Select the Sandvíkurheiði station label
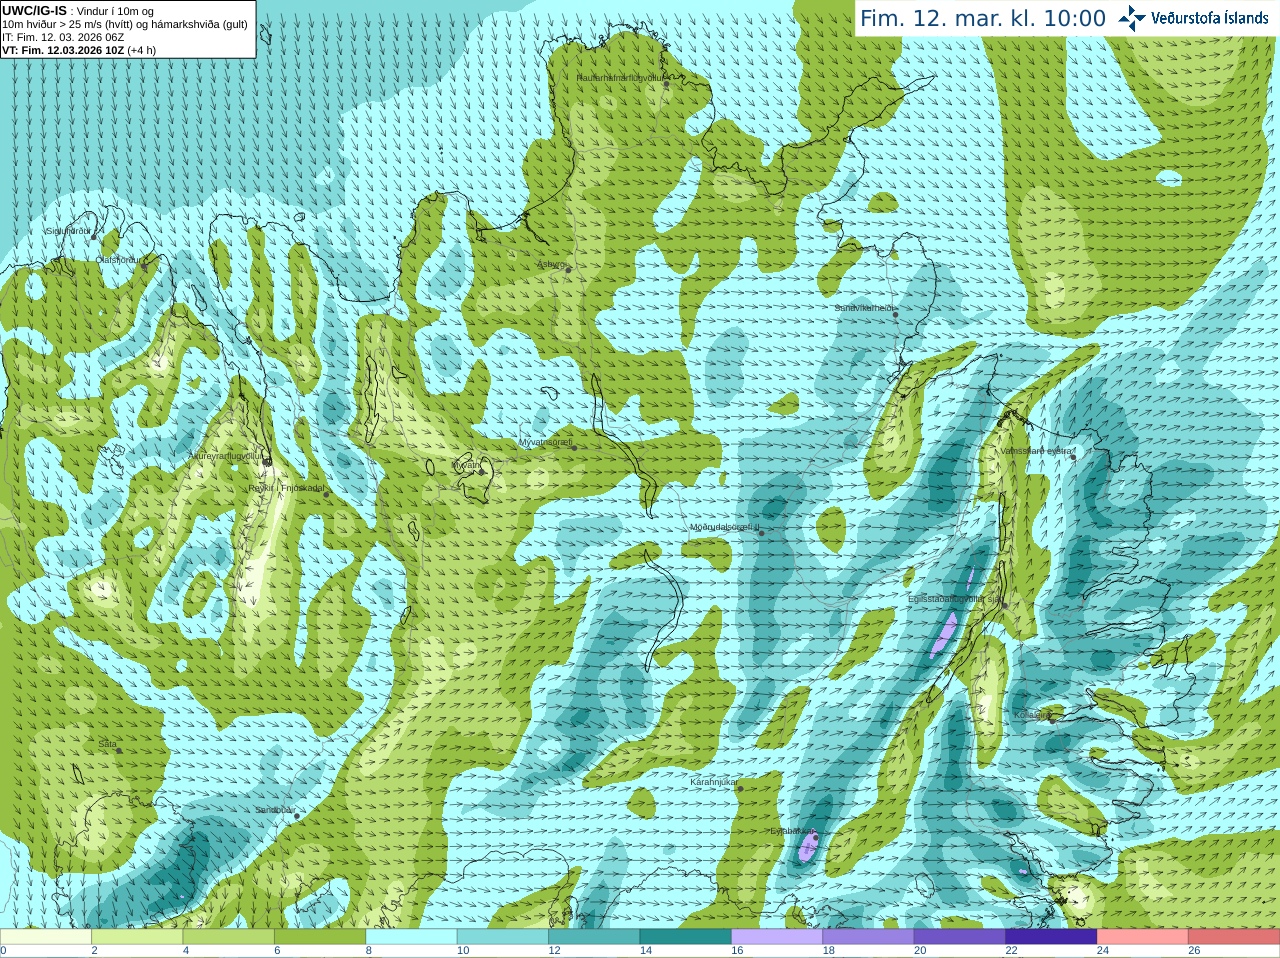This screenshot has height=958, width=1280. click(864, 308)
